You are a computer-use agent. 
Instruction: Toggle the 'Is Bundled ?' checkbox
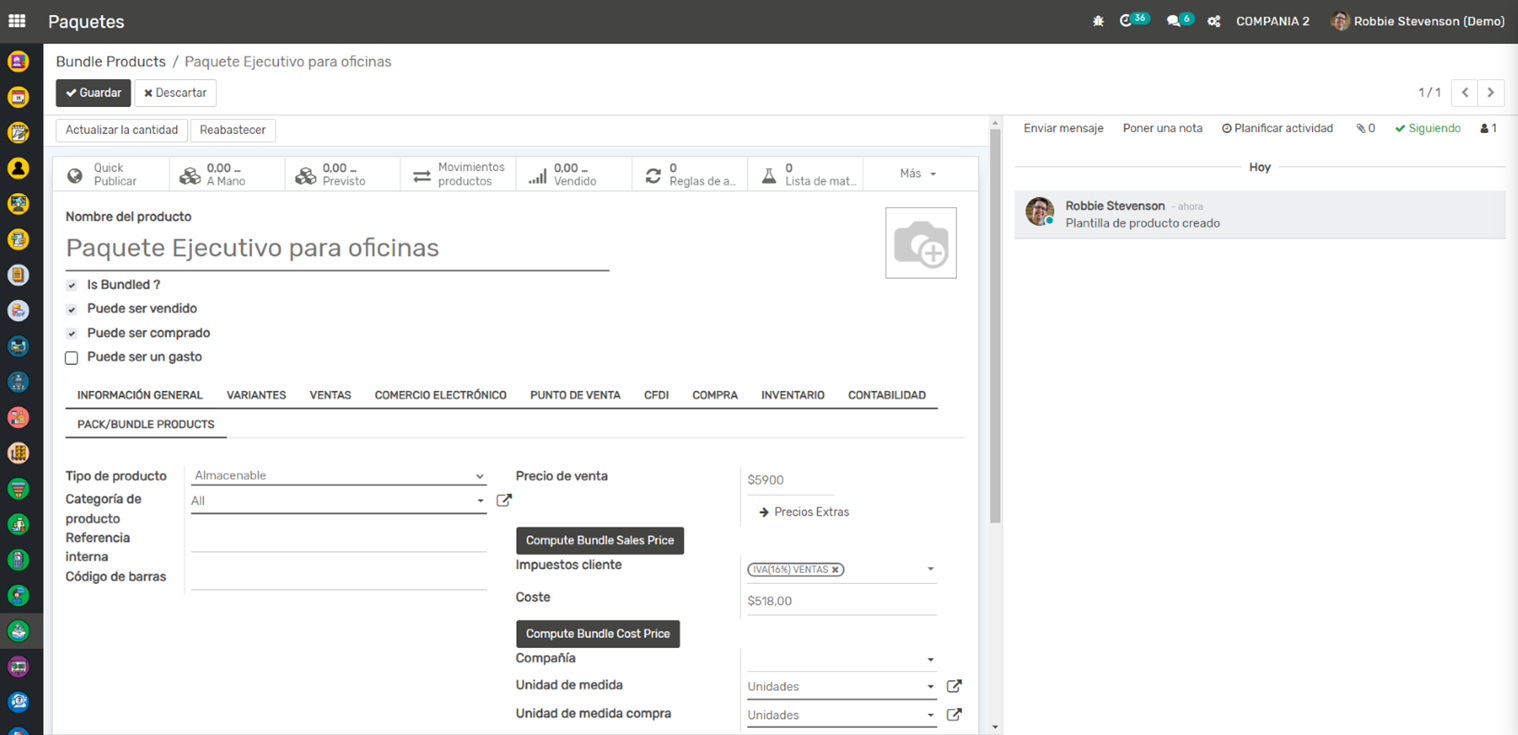(x=72, y=286)
